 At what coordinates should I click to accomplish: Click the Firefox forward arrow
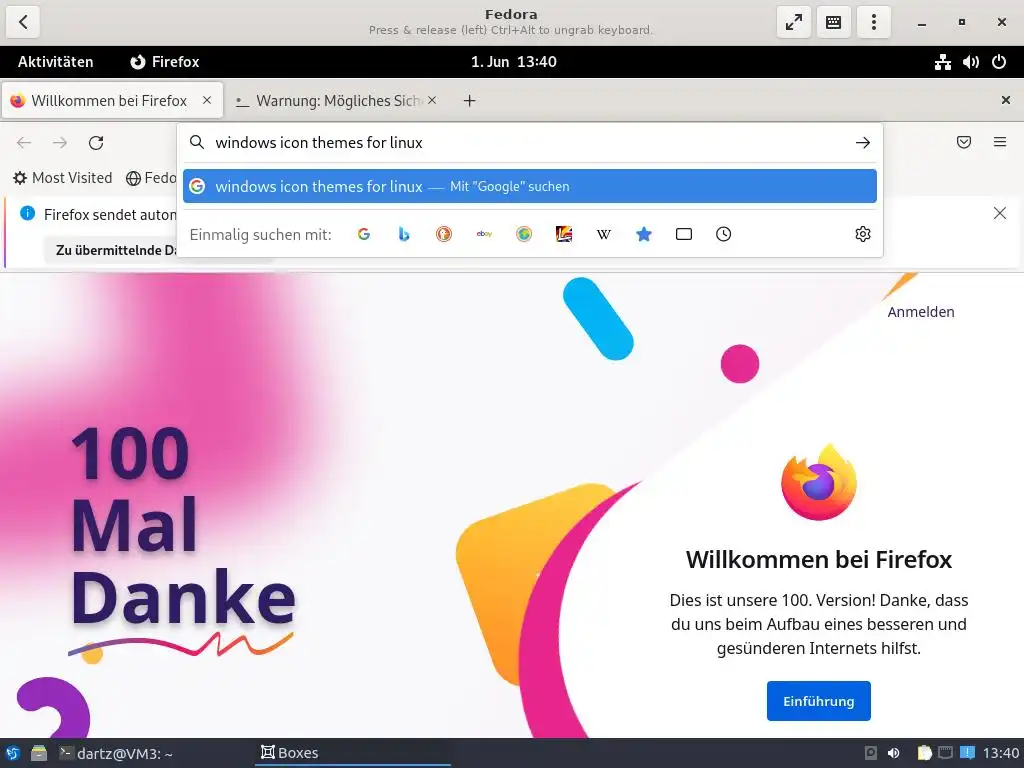point(60,142)
